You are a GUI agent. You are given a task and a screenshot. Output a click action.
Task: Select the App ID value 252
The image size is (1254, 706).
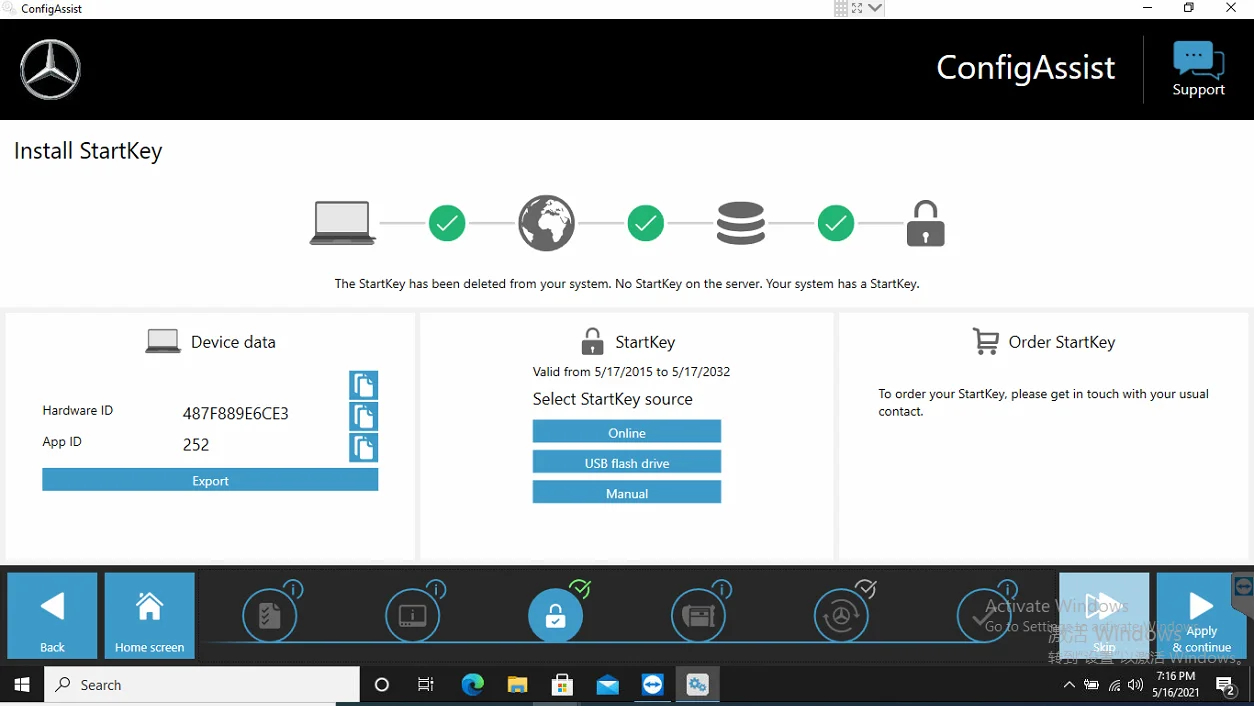coord(196,445)
